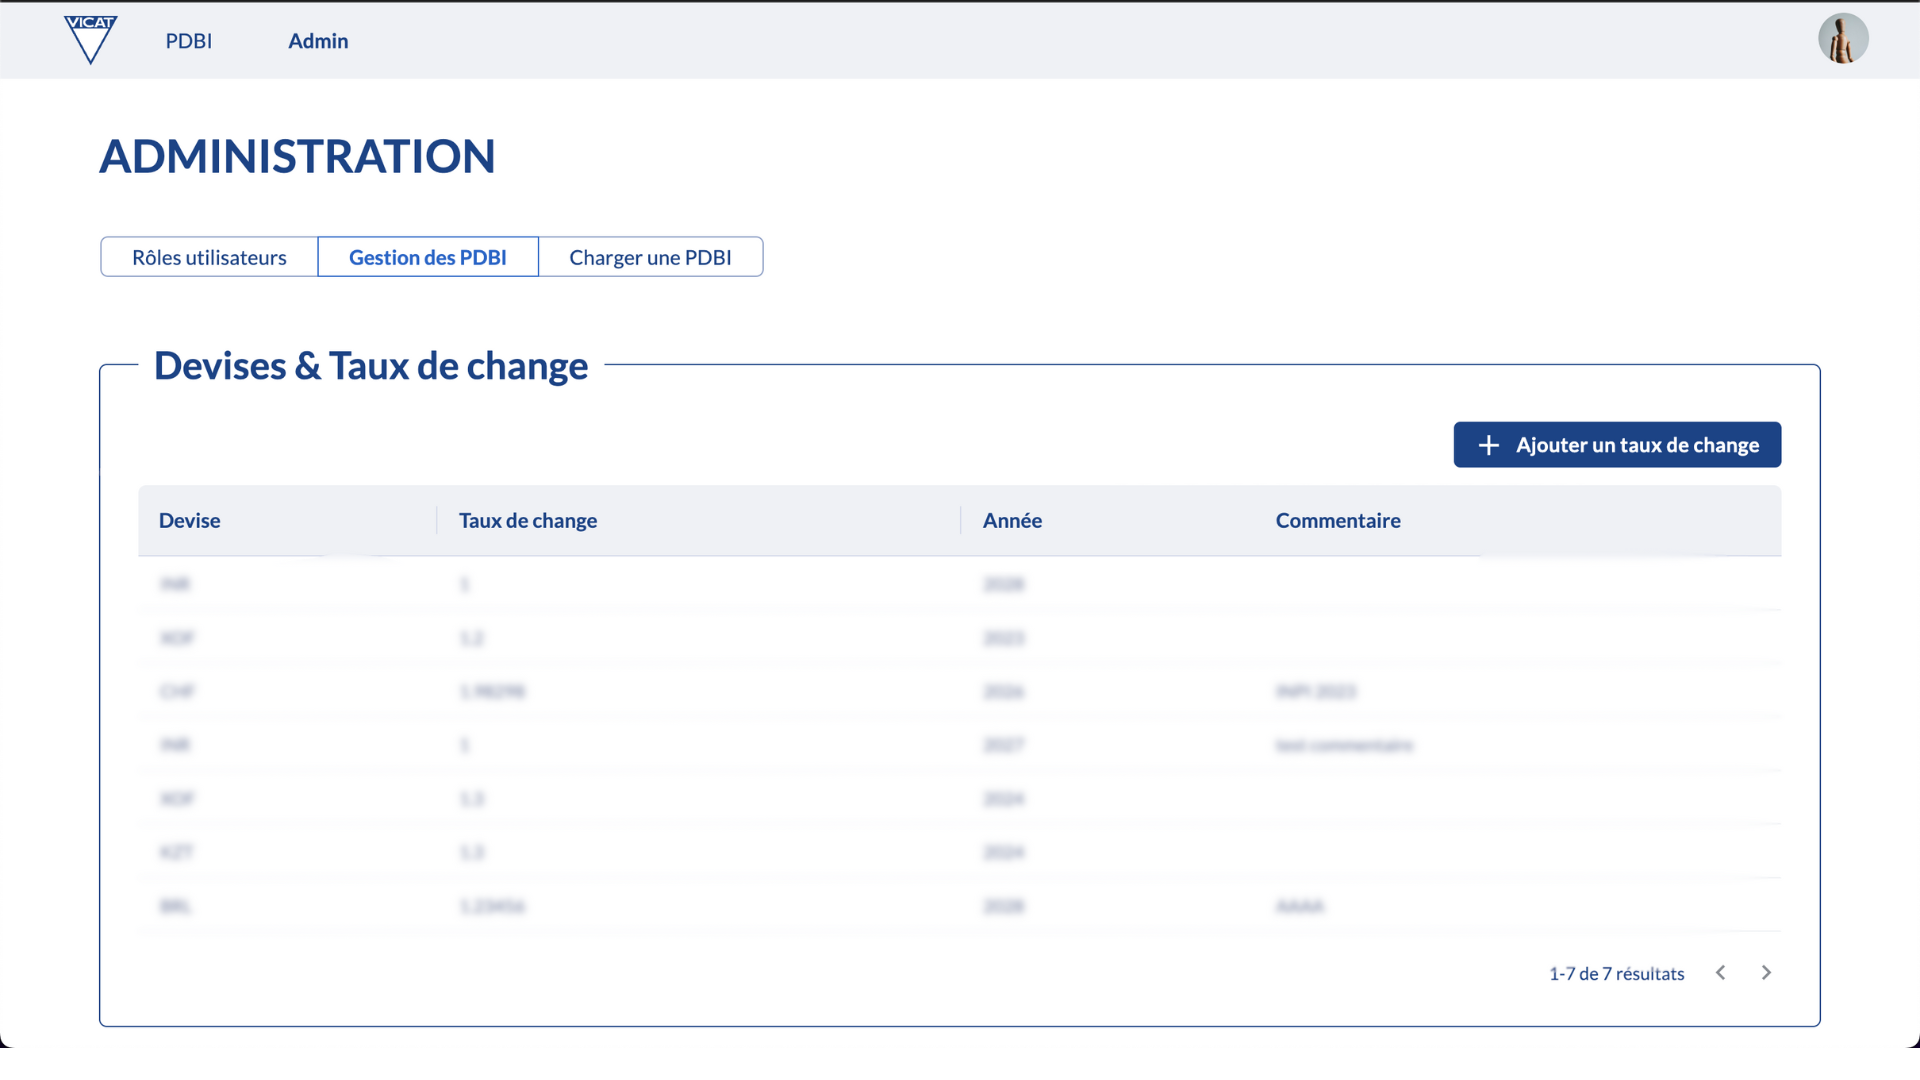Sort by the Devise column header

[189, 520]
